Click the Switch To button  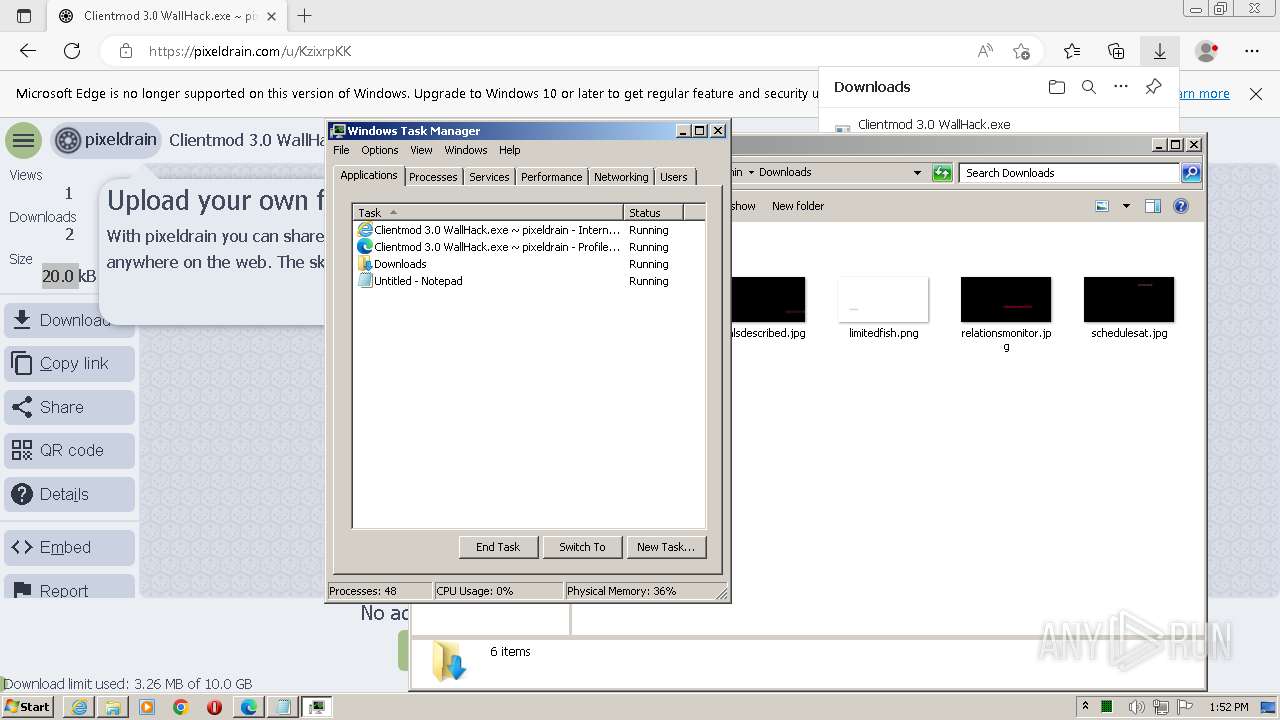pos(582,547)
